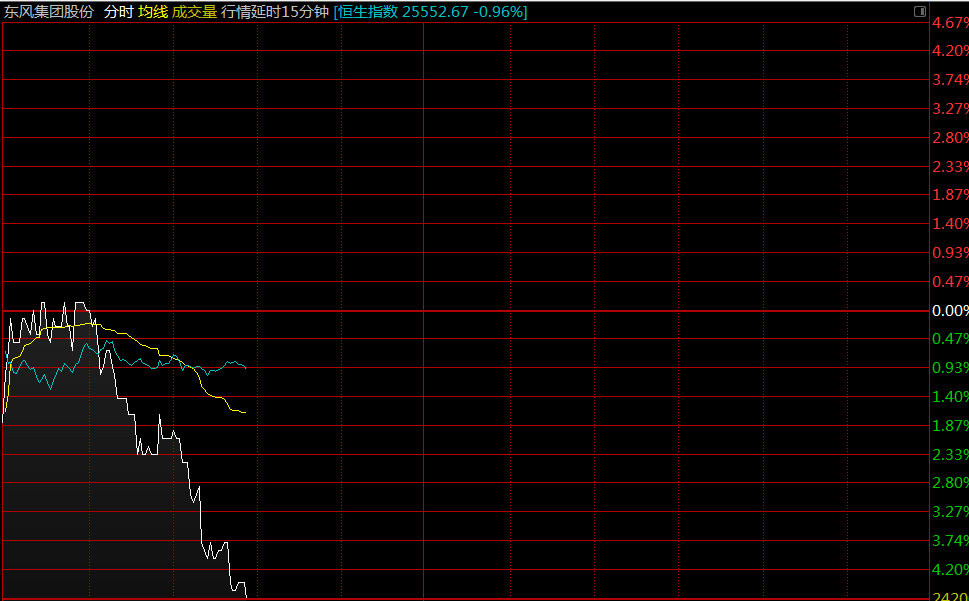
Task: Pick the red 3.27% axis label
Action: pyautogui.click(x=949, y=108)
